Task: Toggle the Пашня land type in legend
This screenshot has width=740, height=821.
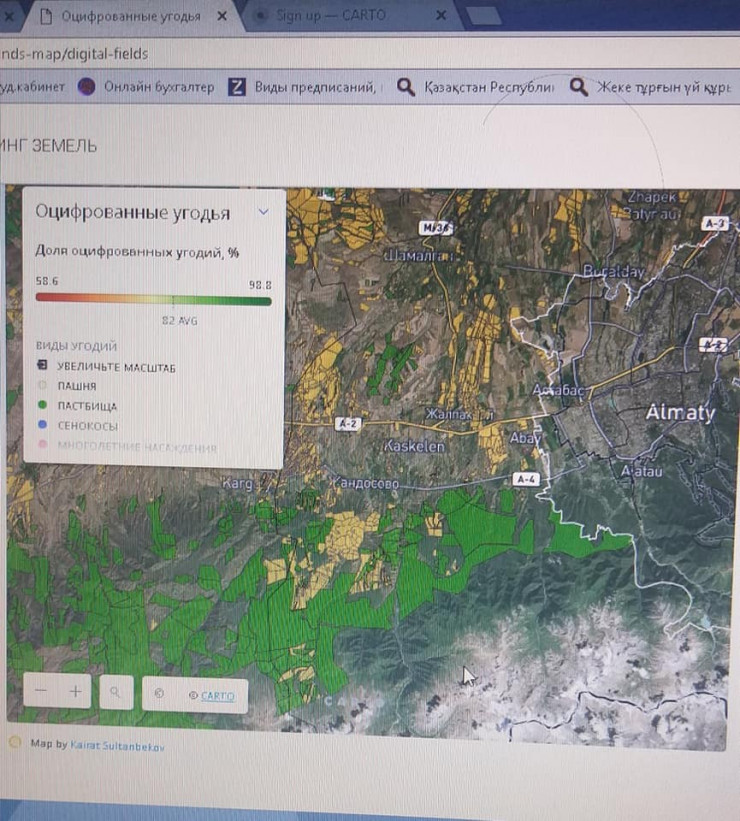Action: click(x=75, y=386)
